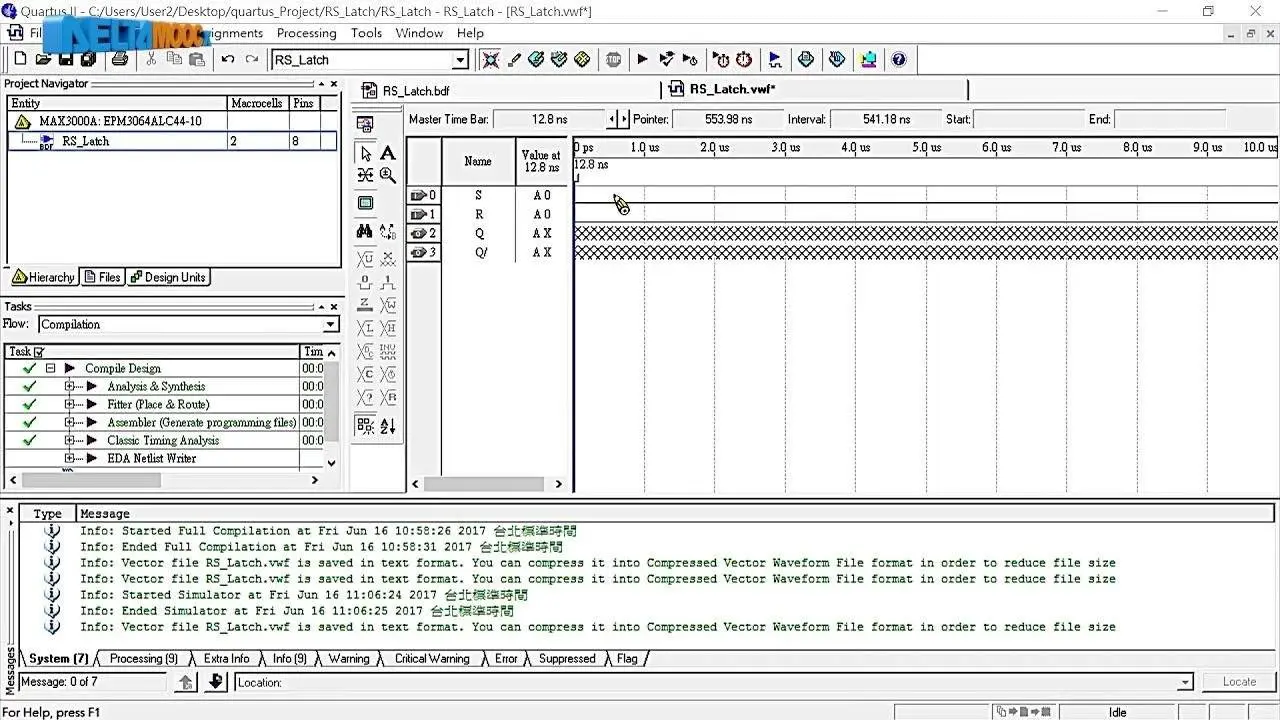Apply Weak High (H) waveform

(388, 328)
